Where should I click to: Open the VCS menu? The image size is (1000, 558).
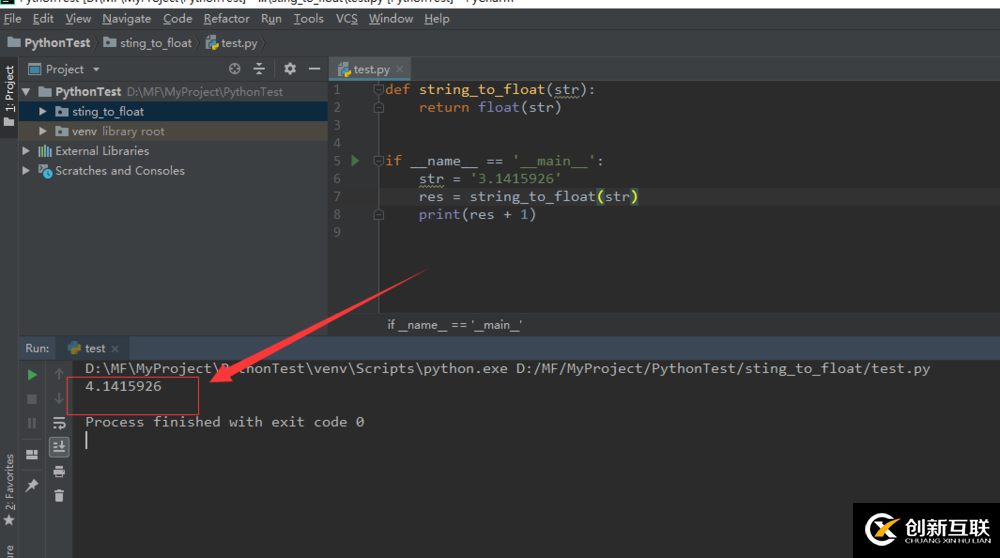coord(347,19)
